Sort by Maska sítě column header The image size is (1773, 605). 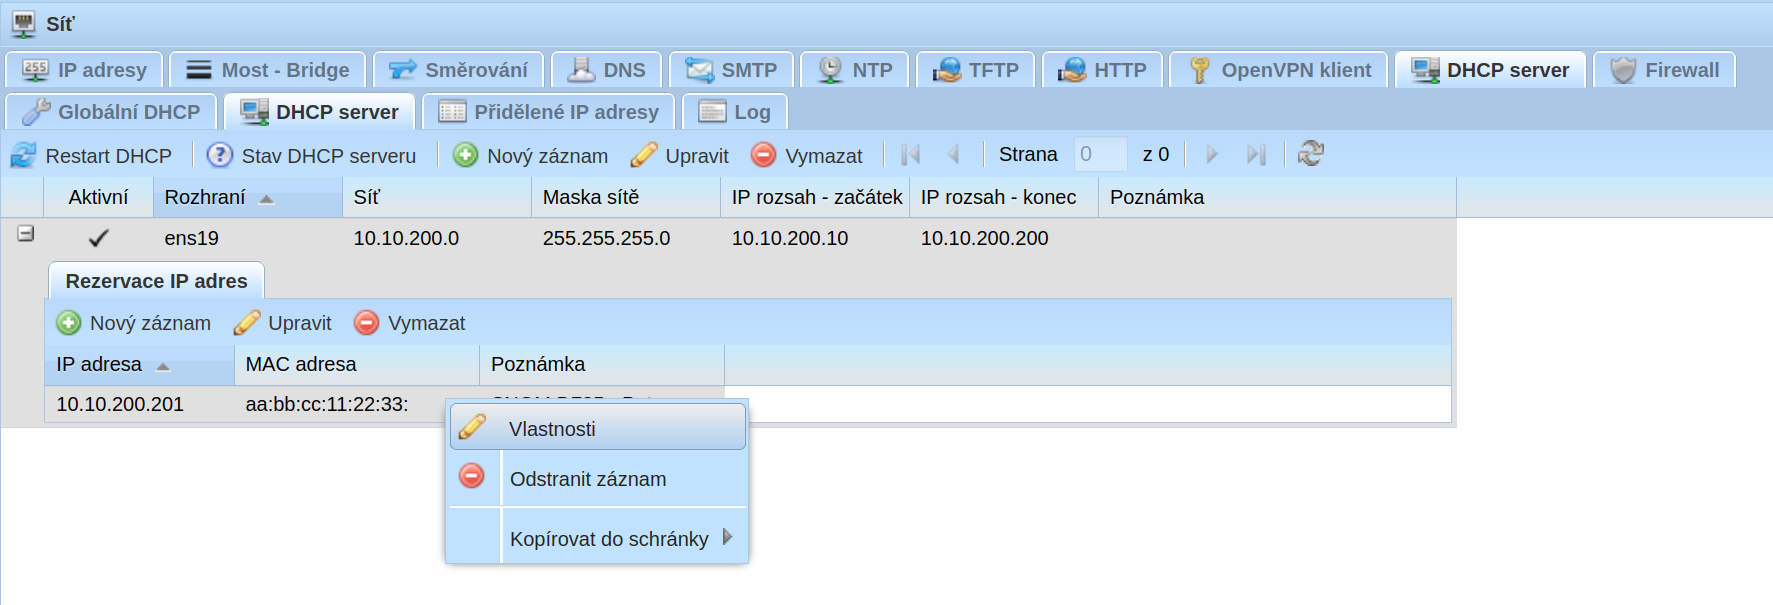point(626,197)
